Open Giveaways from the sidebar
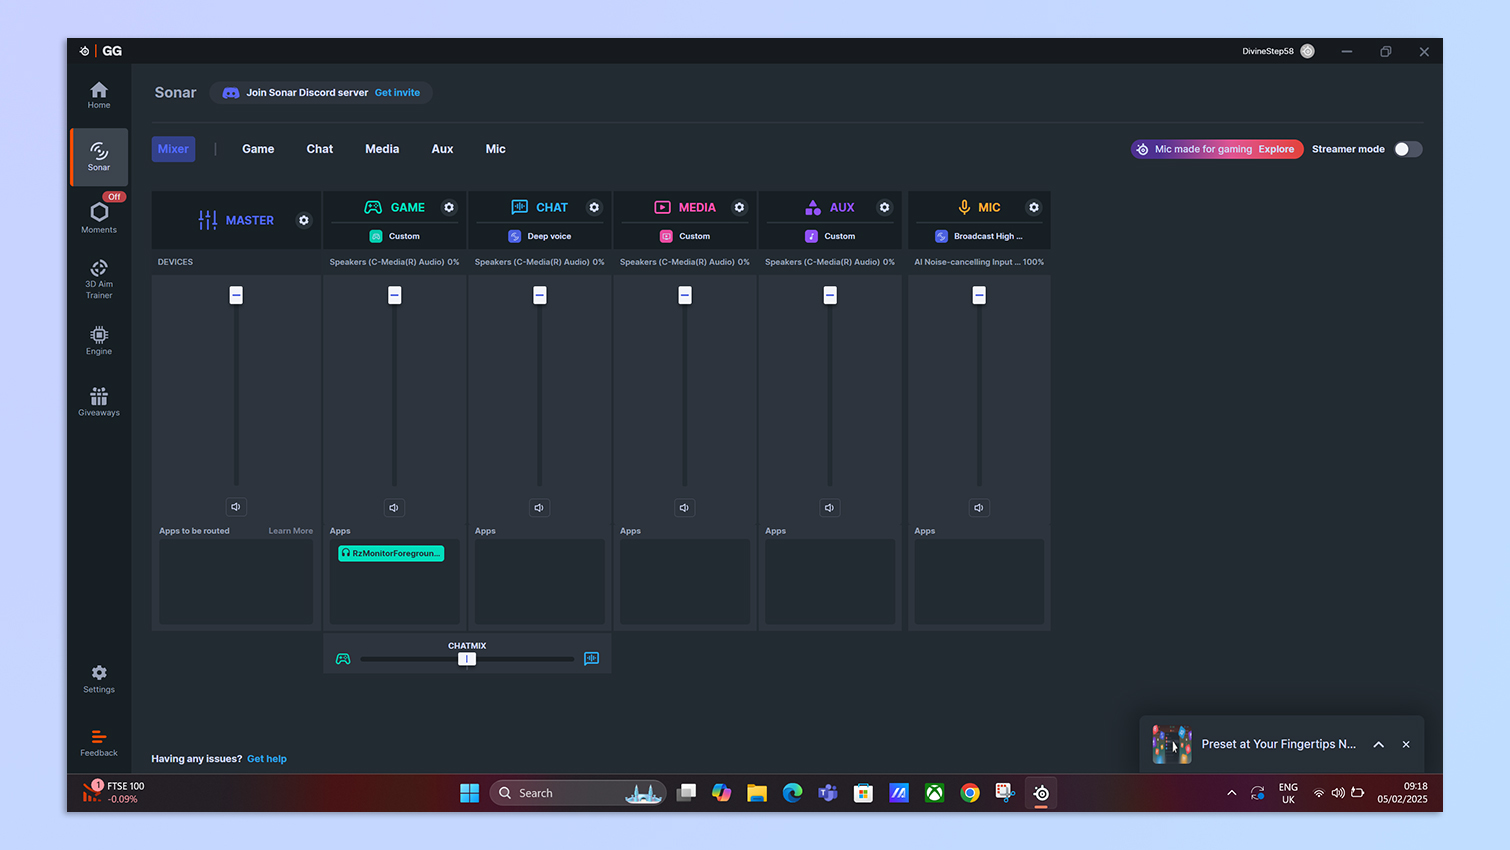1510x850 pixels. click(x=99, y=401)
